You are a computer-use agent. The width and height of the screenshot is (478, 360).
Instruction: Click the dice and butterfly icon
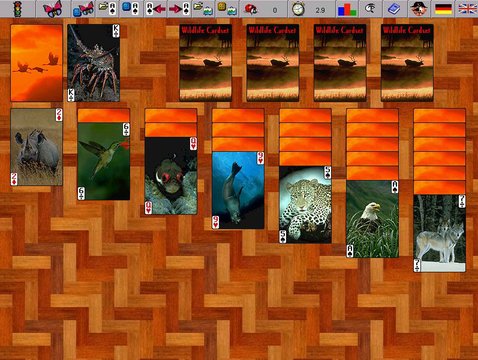[x=83, y=9]
